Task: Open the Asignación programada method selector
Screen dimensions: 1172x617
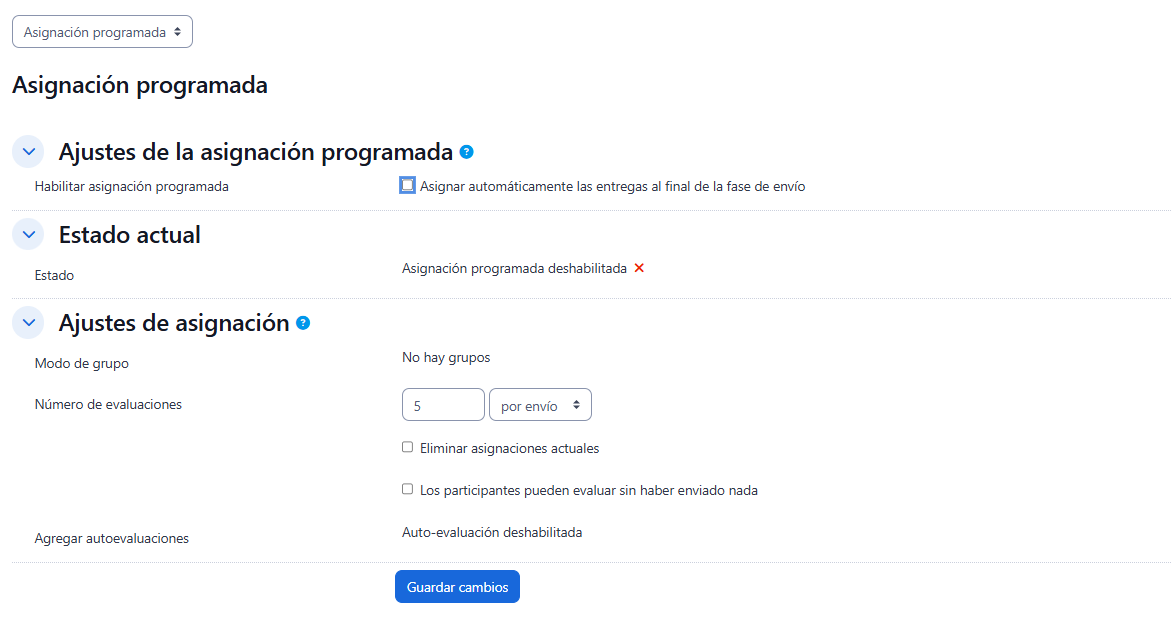Action: coord(102,32)
